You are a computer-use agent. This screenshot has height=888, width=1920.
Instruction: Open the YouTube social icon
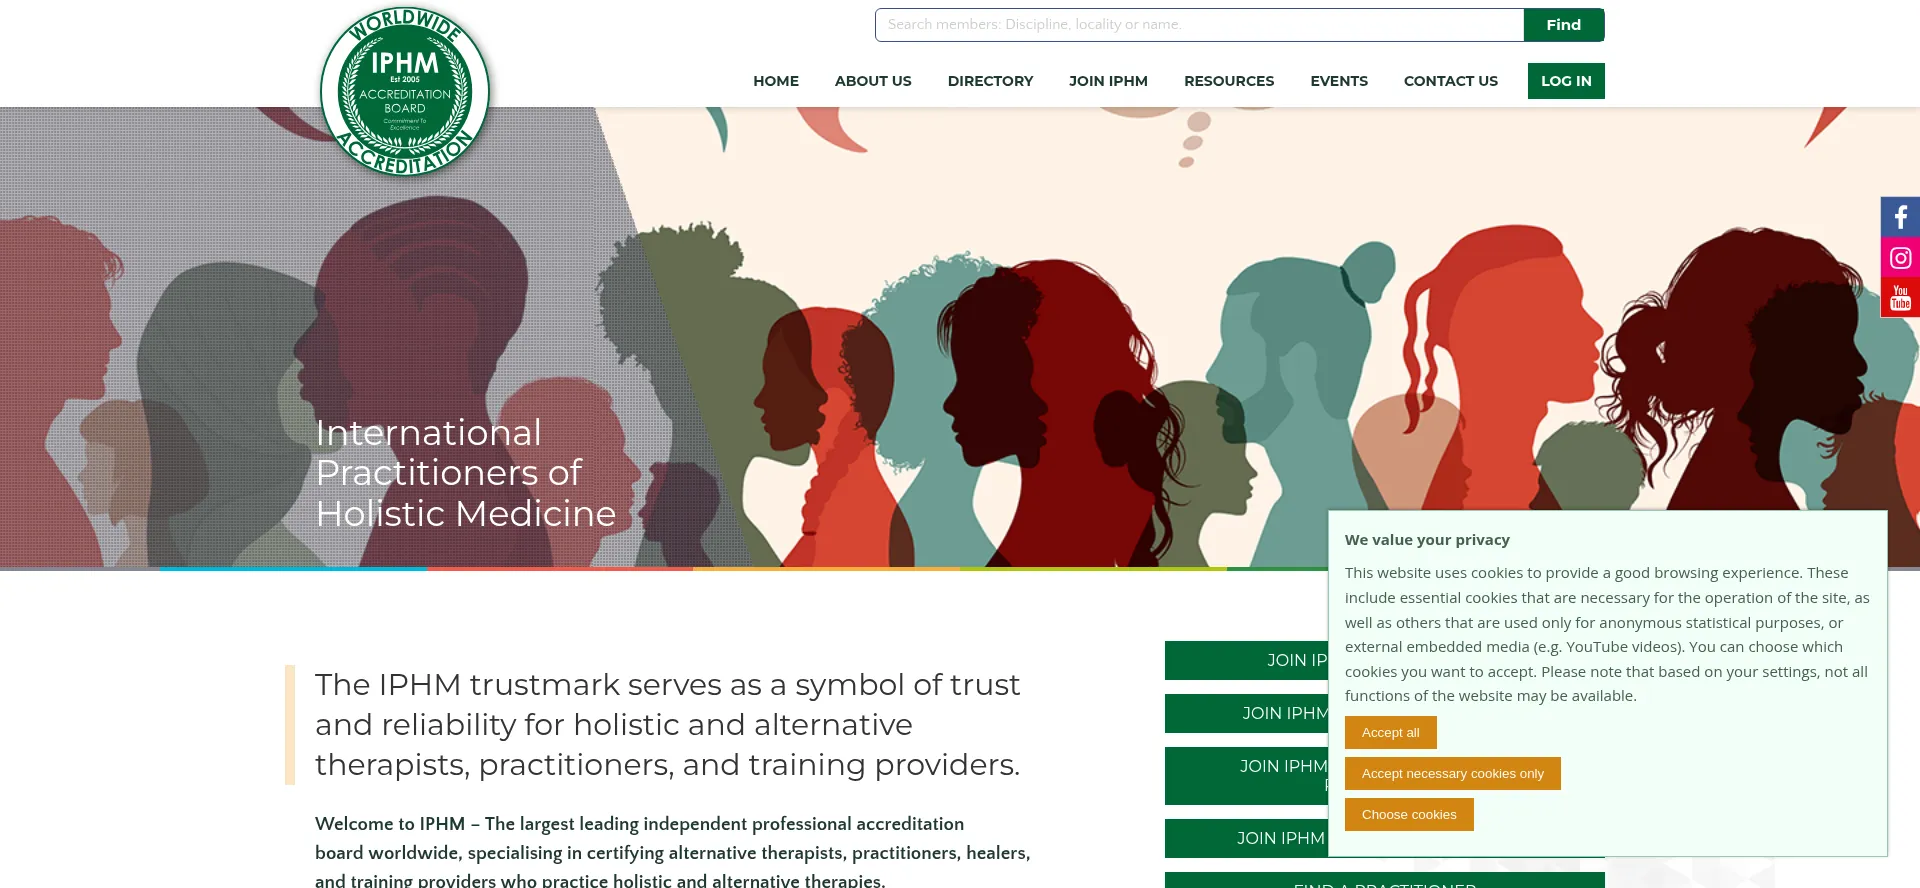(x=1900, y=298)
